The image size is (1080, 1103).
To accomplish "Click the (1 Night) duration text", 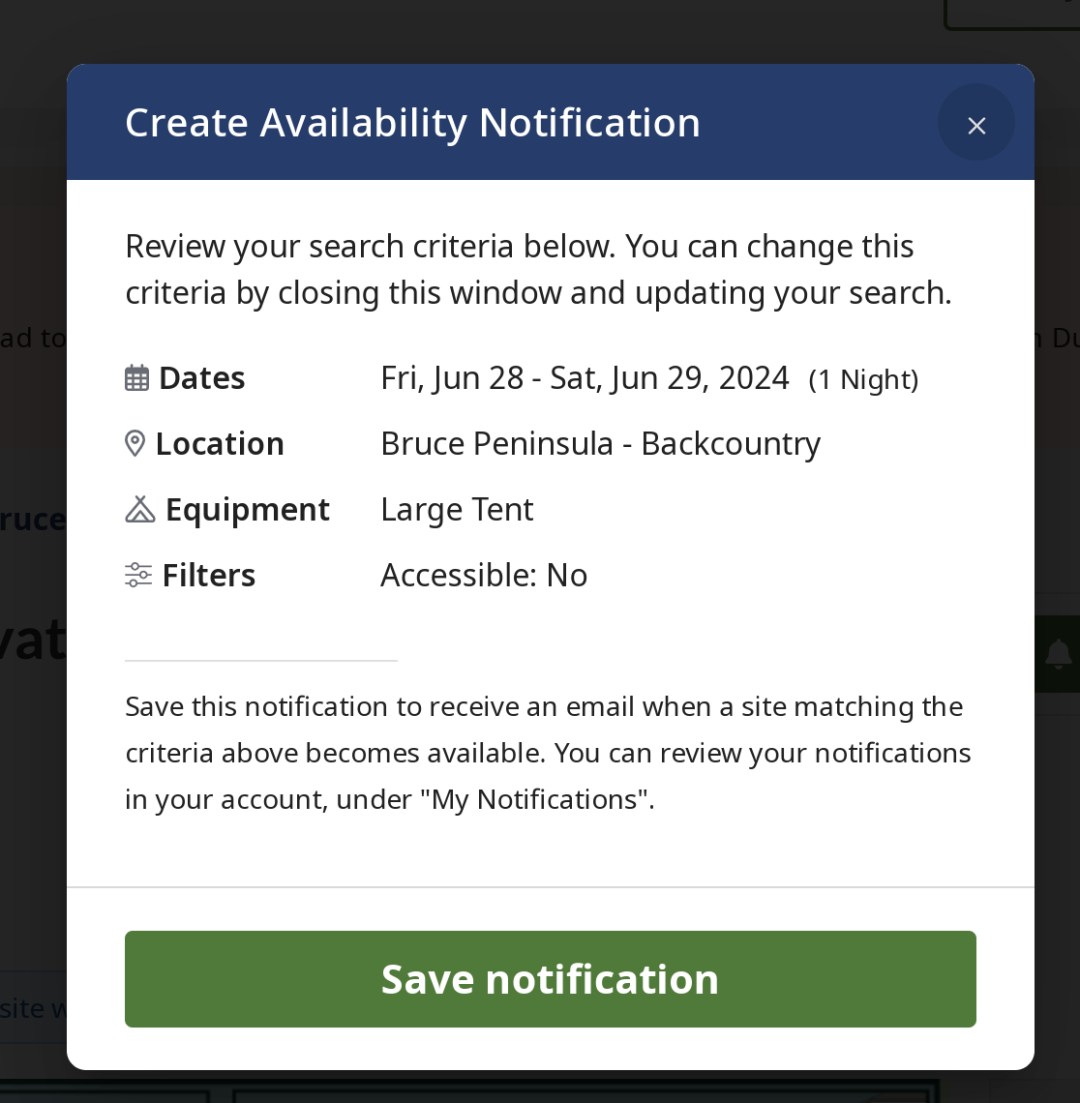I will tap(863, 380).
